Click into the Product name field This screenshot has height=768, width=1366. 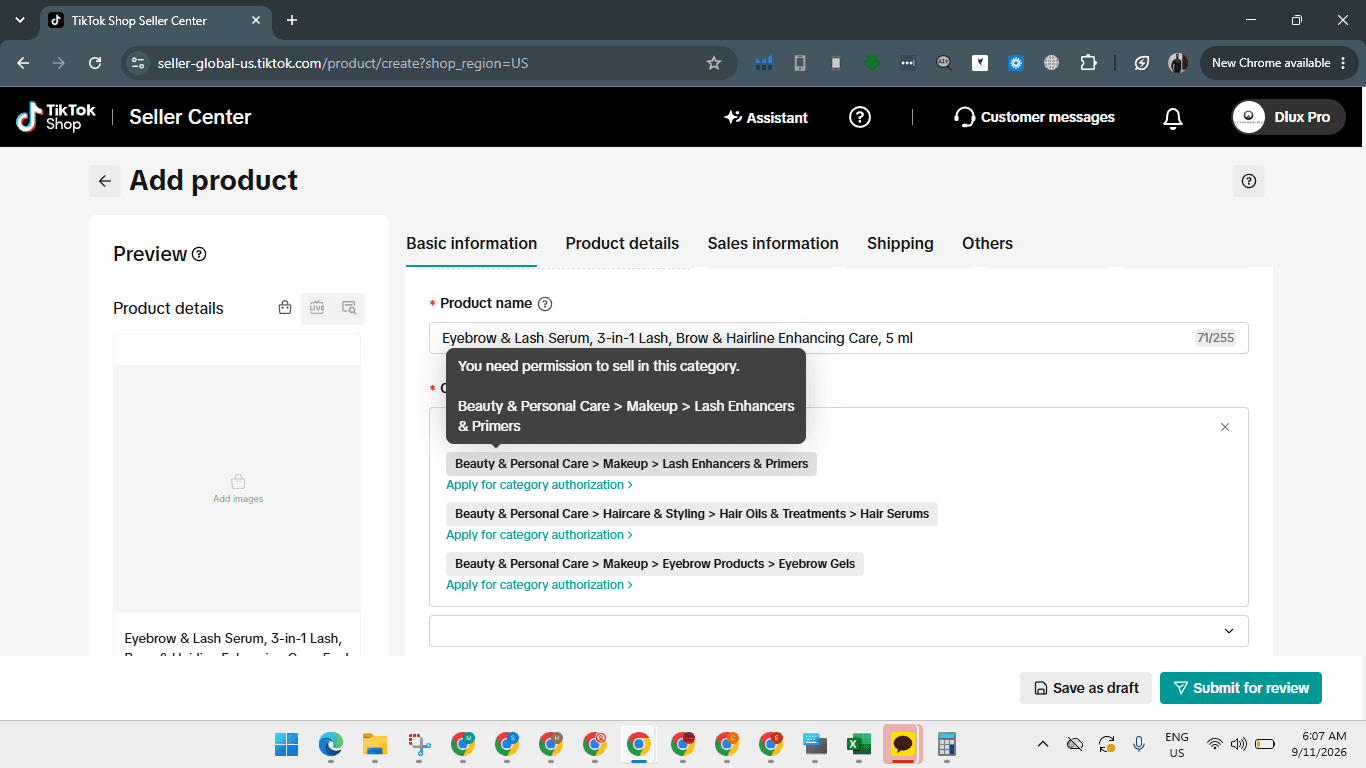tap(839, 338)
